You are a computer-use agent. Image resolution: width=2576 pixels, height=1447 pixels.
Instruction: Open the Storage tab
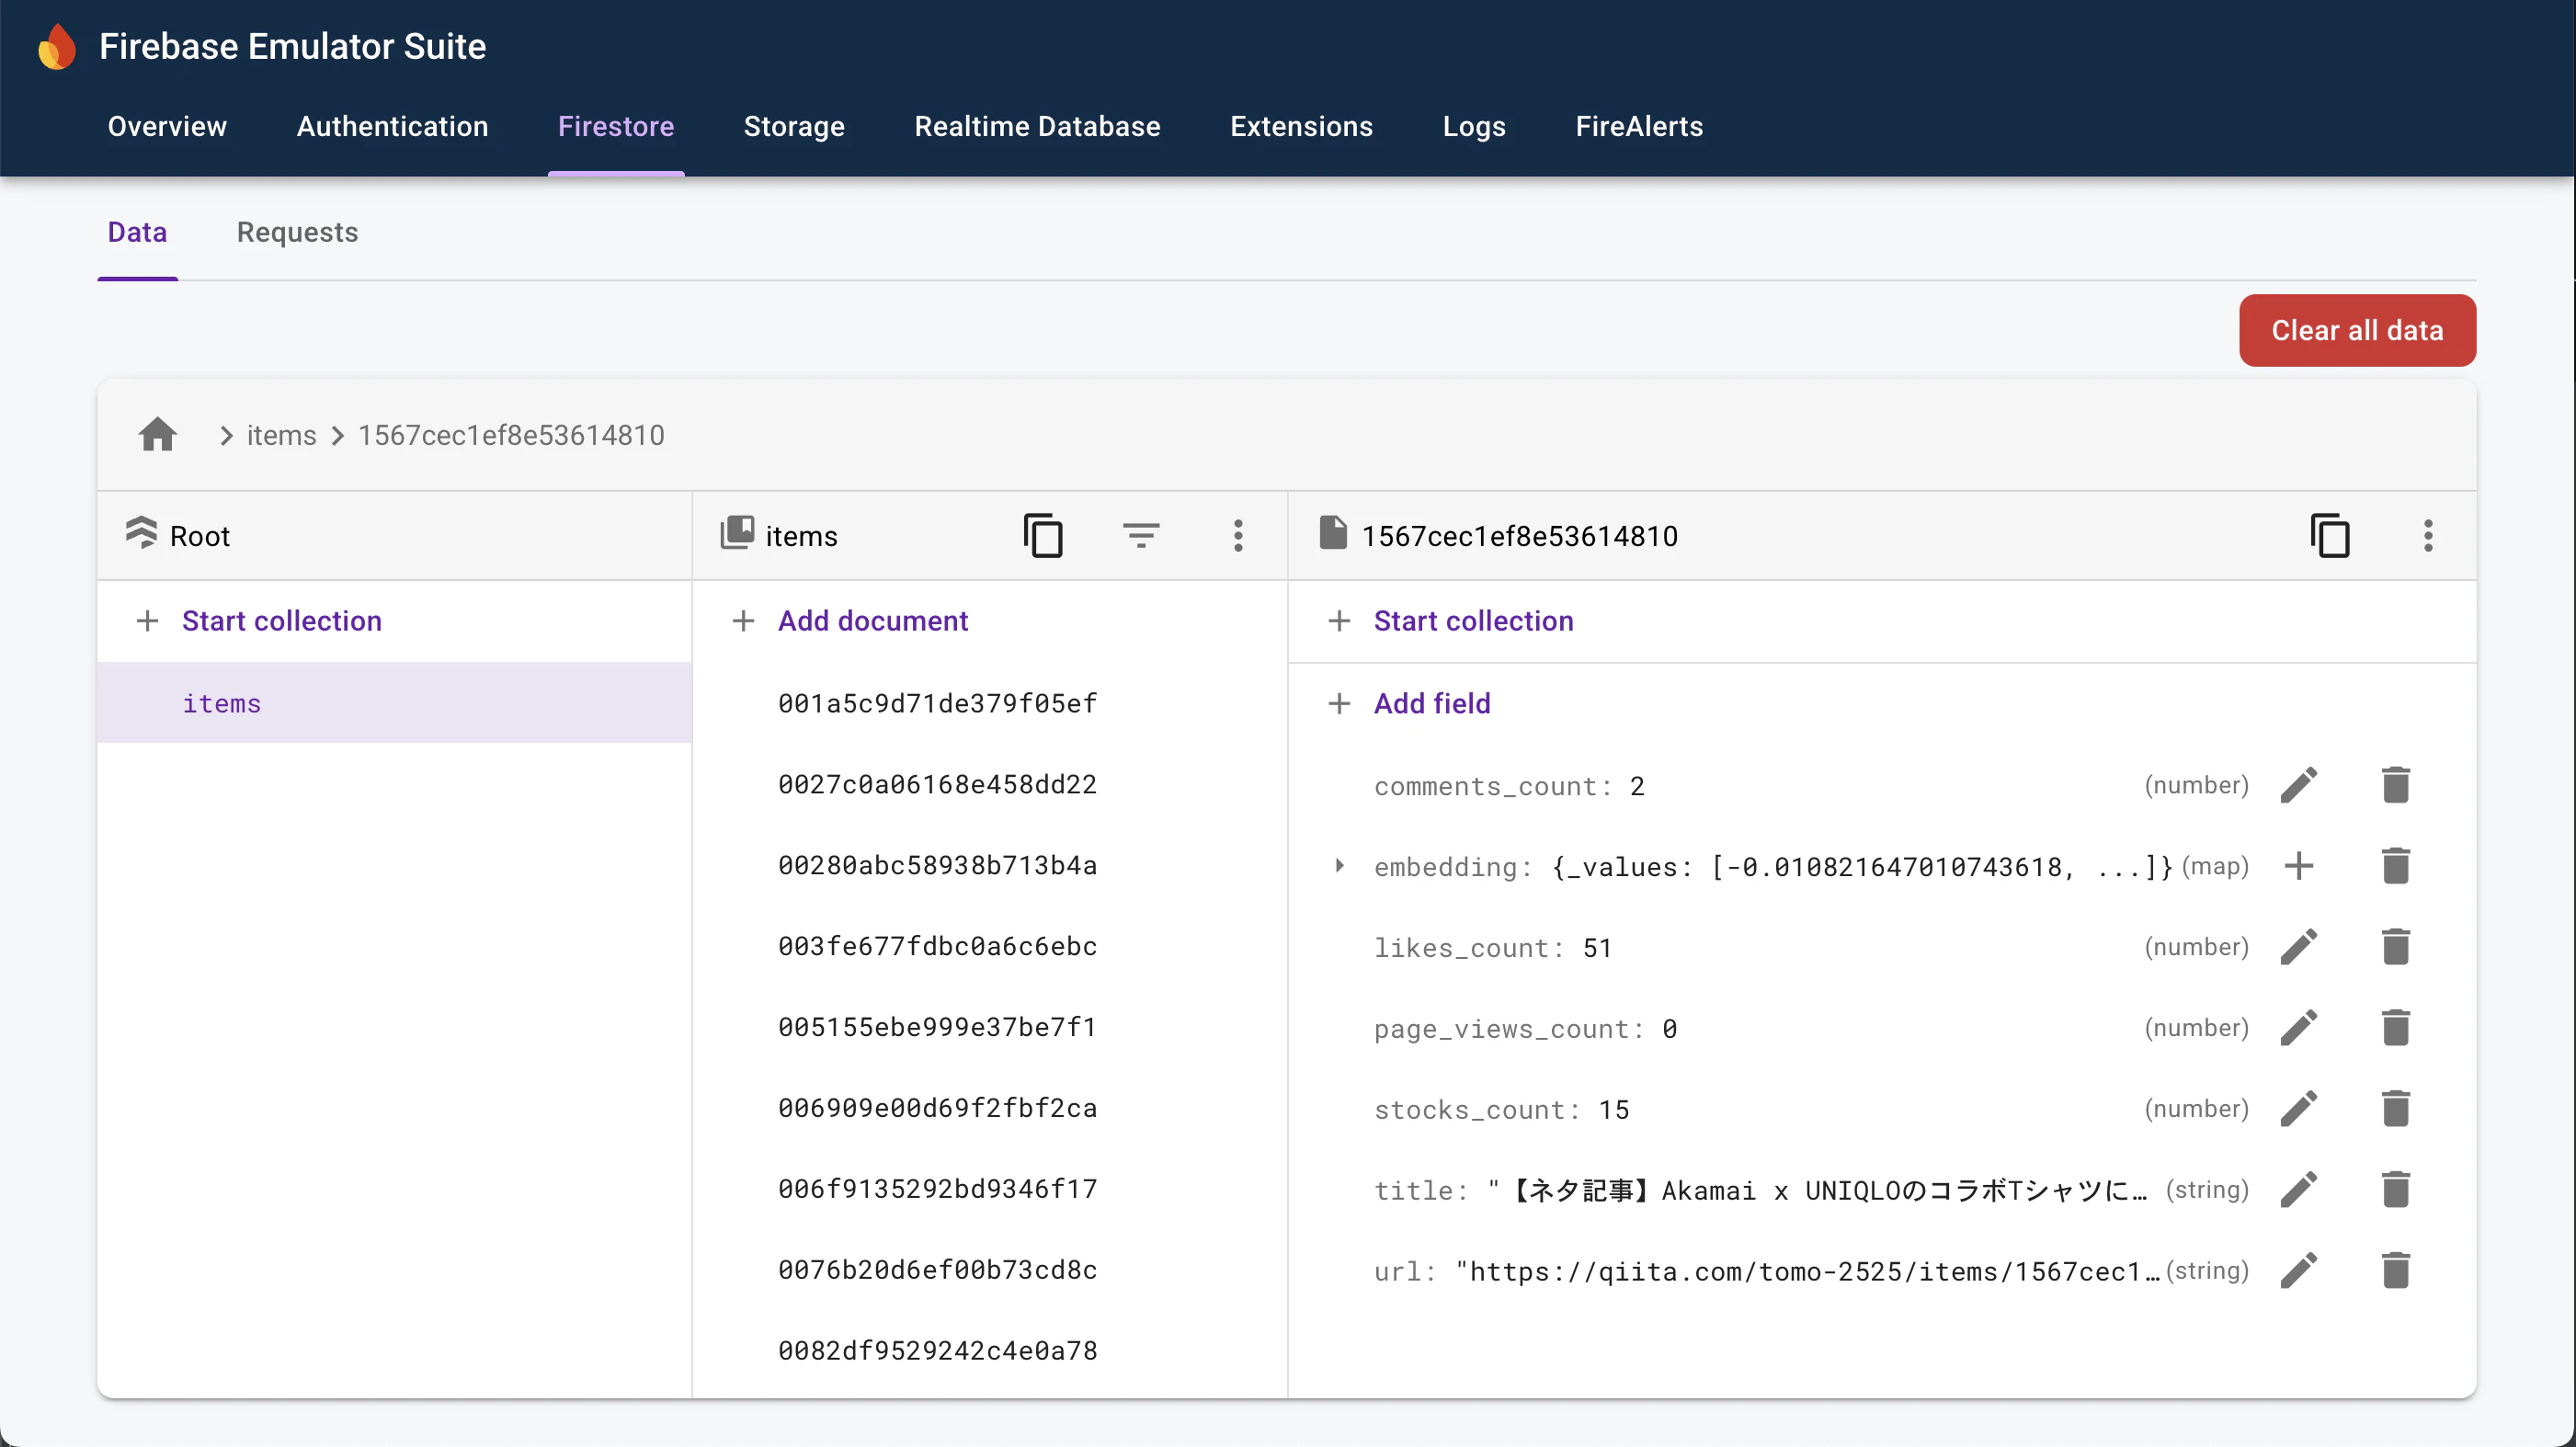(x=794, y=126)
